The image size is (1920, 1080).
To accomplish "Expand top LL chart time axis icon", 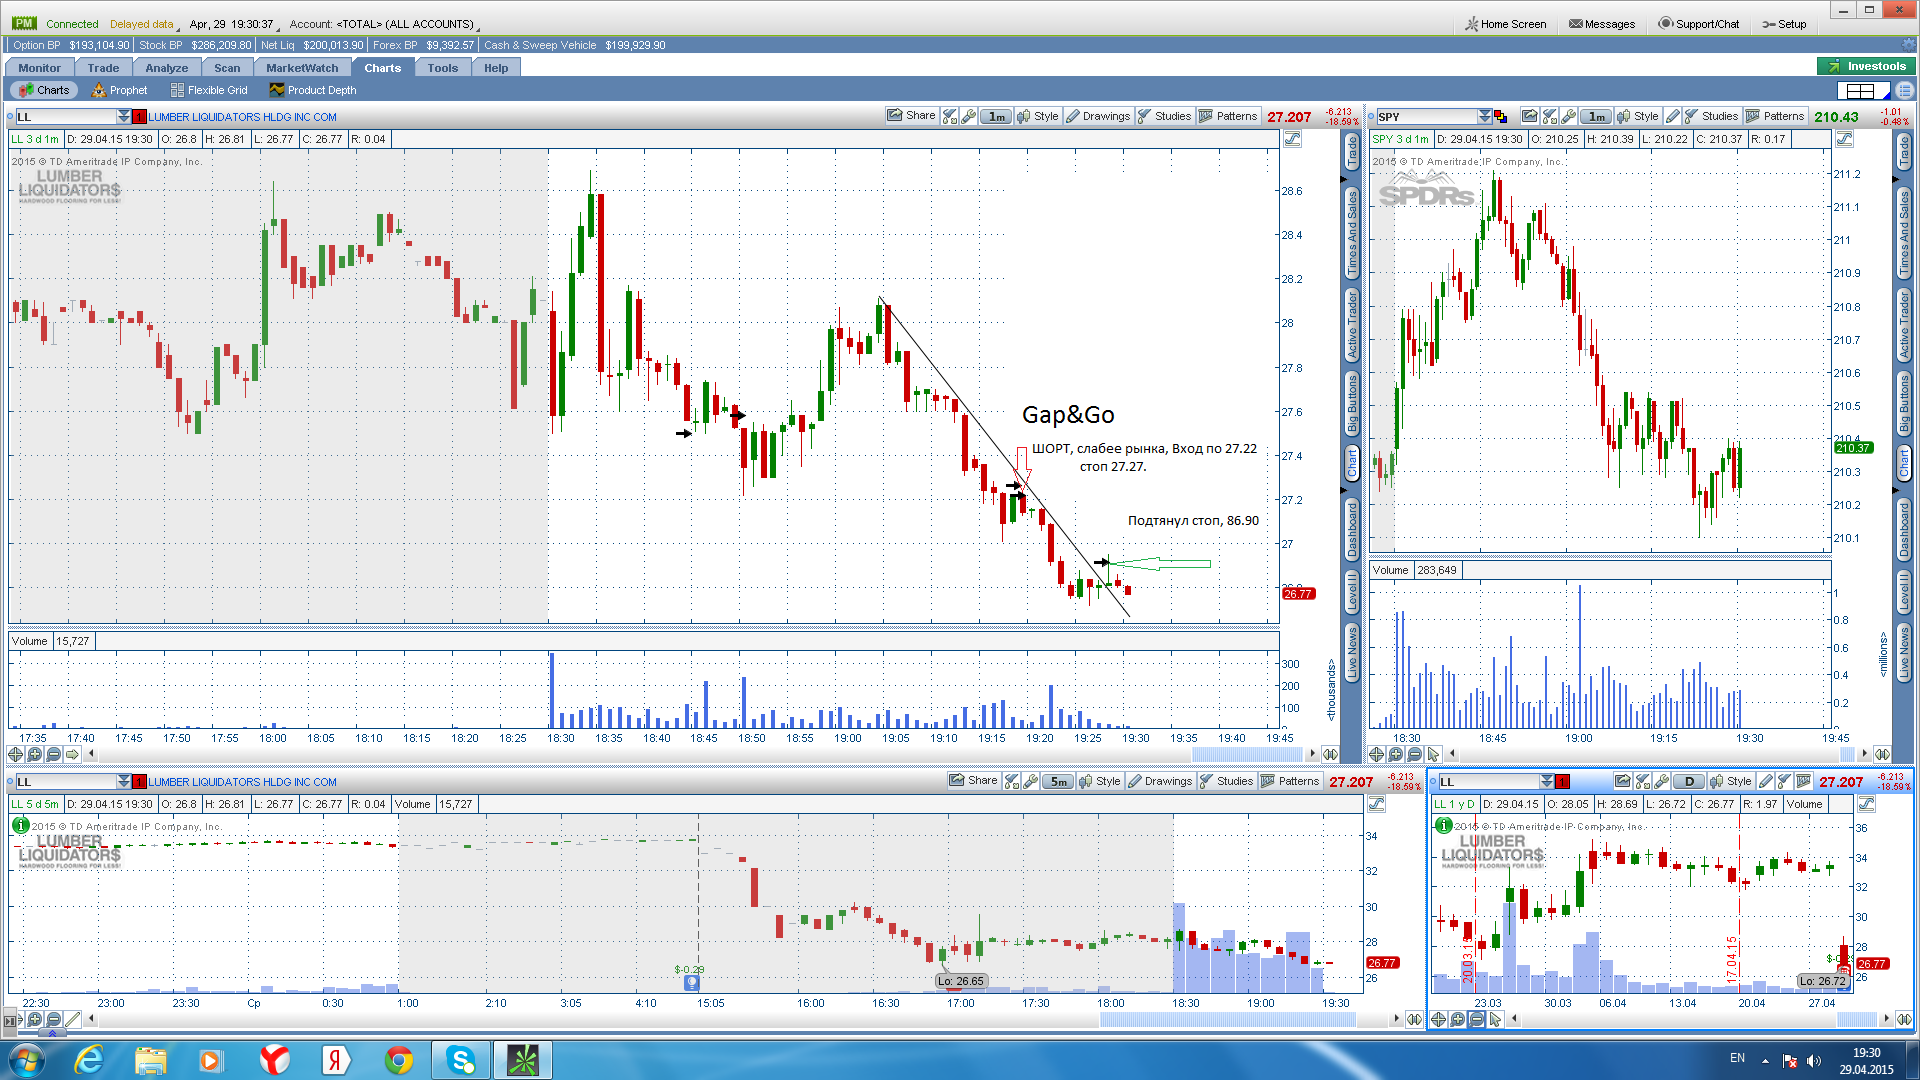I will pyautogui.click(x=1330, y=754).
